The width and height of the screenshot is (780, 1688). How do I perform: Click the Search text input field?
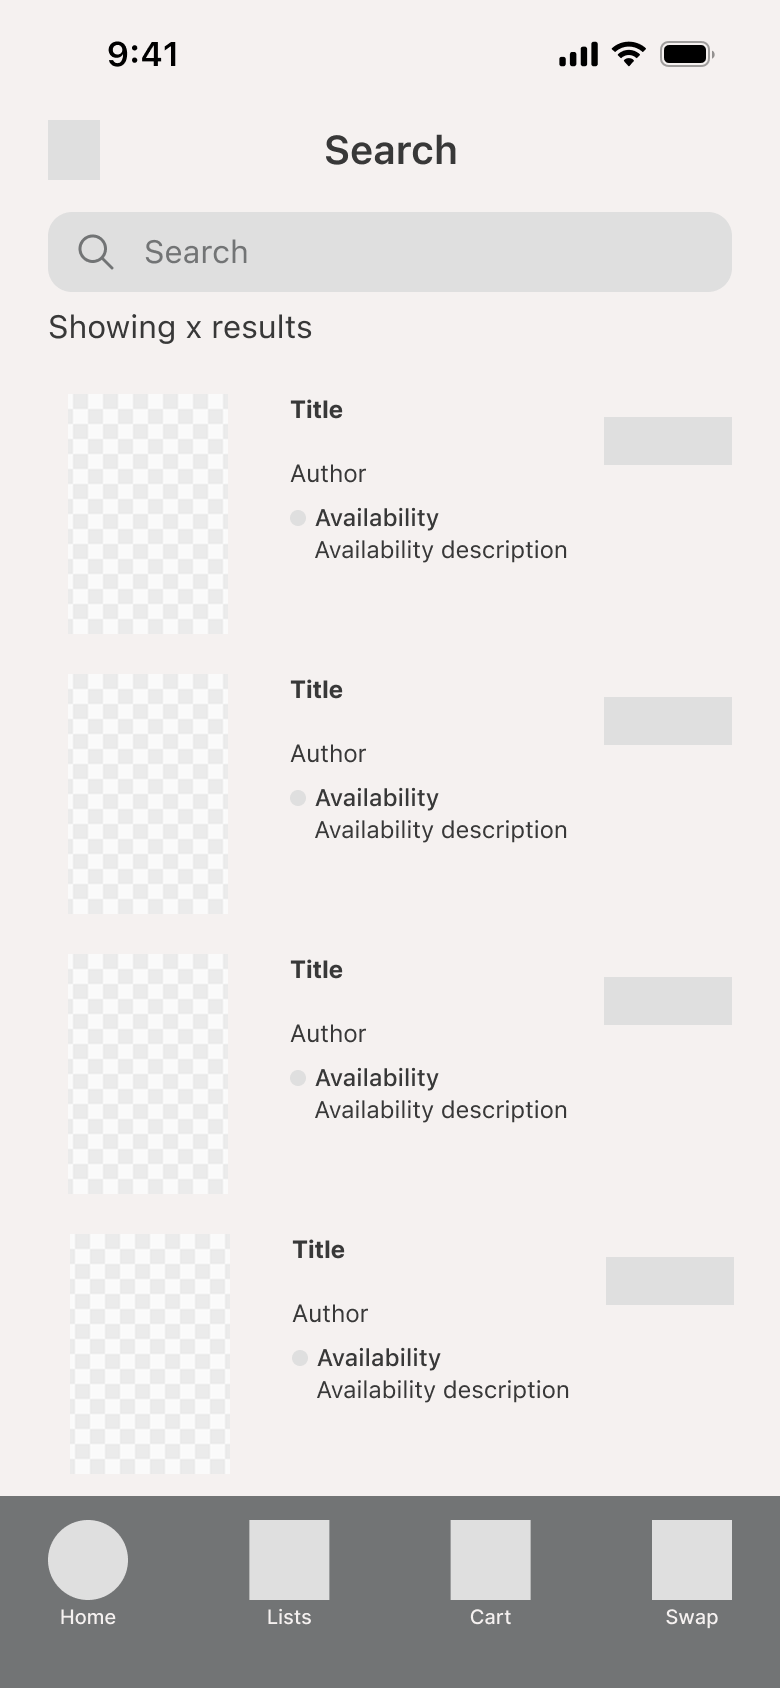pos(390,252)
